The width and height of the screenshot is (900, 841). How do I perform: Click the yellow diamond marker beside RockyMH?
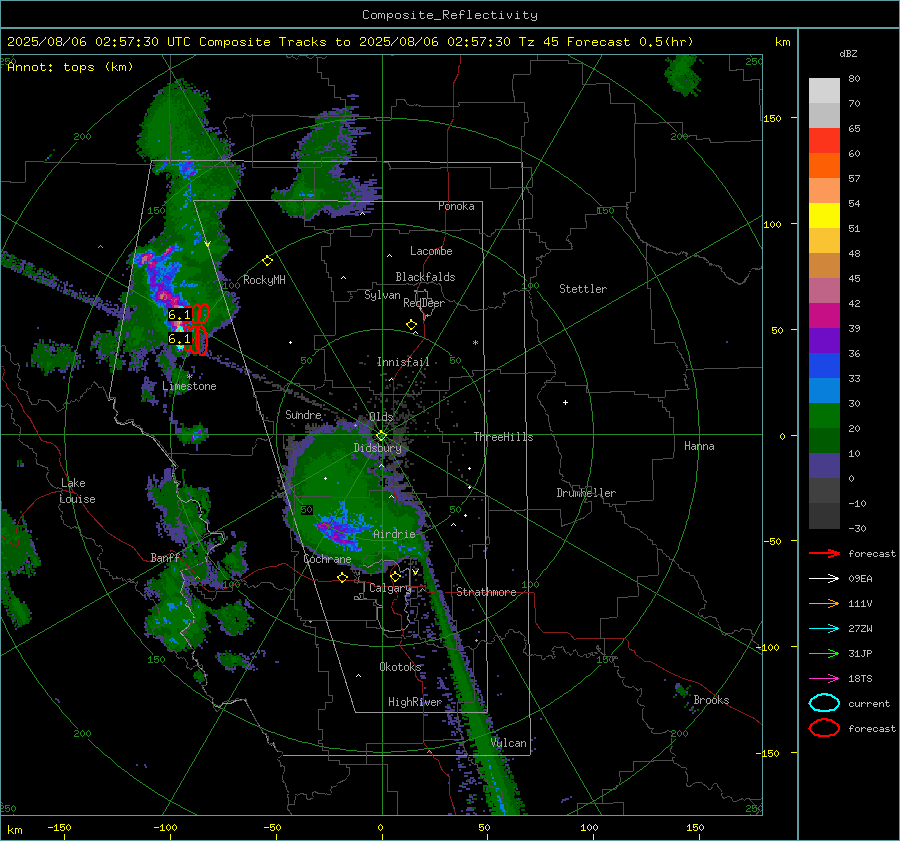pos(267,261)
